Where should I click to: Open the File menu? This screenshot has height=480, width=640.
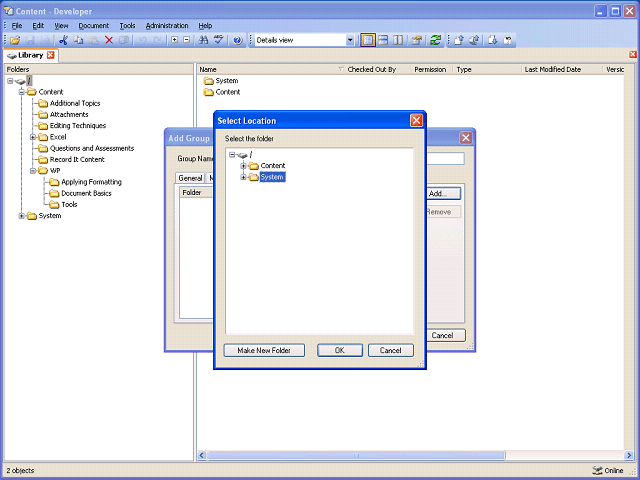(17, 26)
